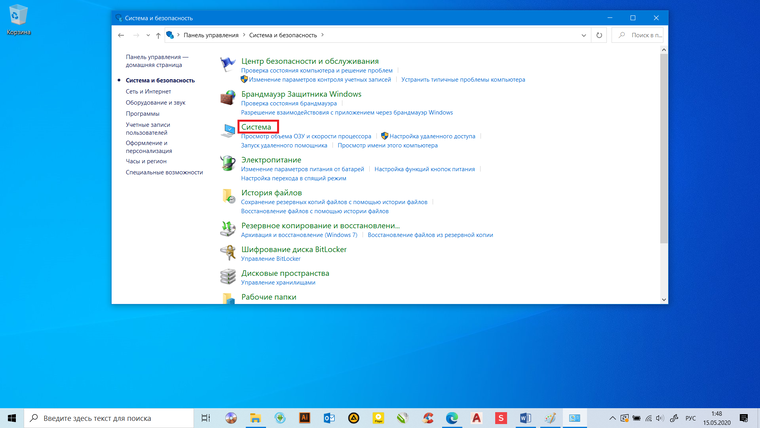Click Проверка состояния брандмауэра
Viewport: 760px width, 428px height.
[289, 103]
